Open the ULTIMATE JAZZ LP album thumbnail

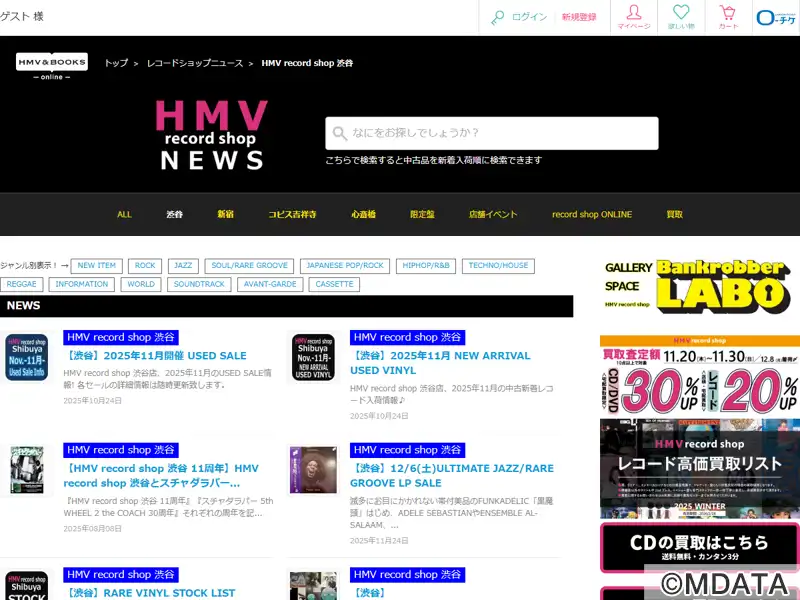pos(313,470)
